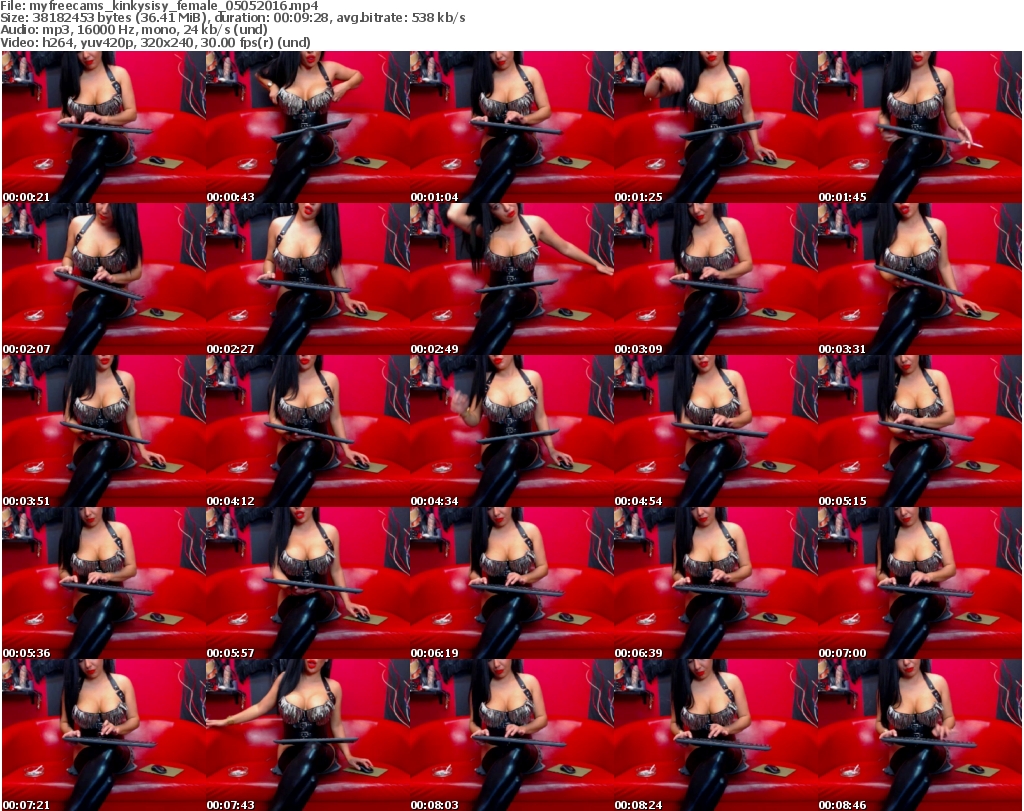This screenshot has width=1024, height=811.
Task: Open the 00:03:31 thumbnail
Action: (x=920, y=279)
